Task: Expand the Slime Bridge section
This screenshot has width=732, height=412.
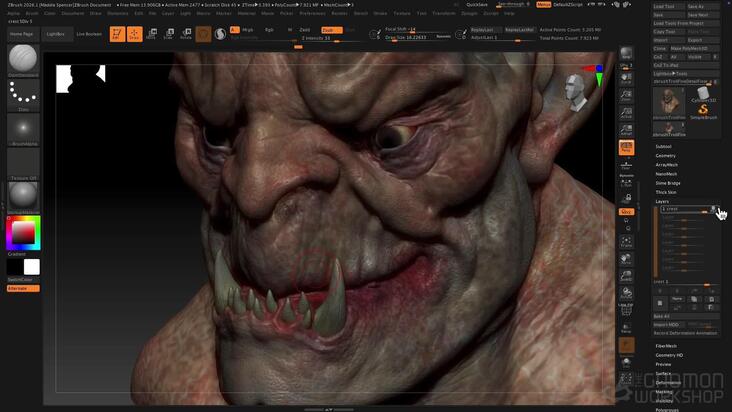Action: point(668,183)
